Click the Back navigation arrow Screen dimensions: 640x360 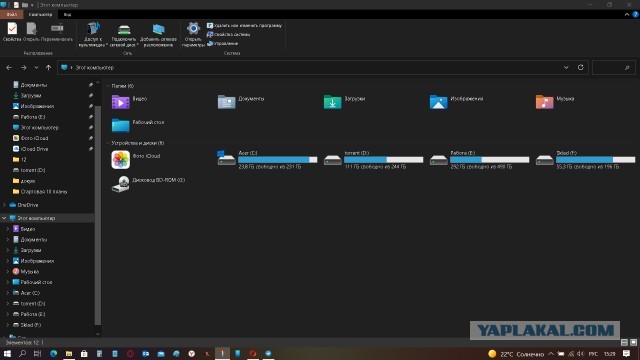9,67
